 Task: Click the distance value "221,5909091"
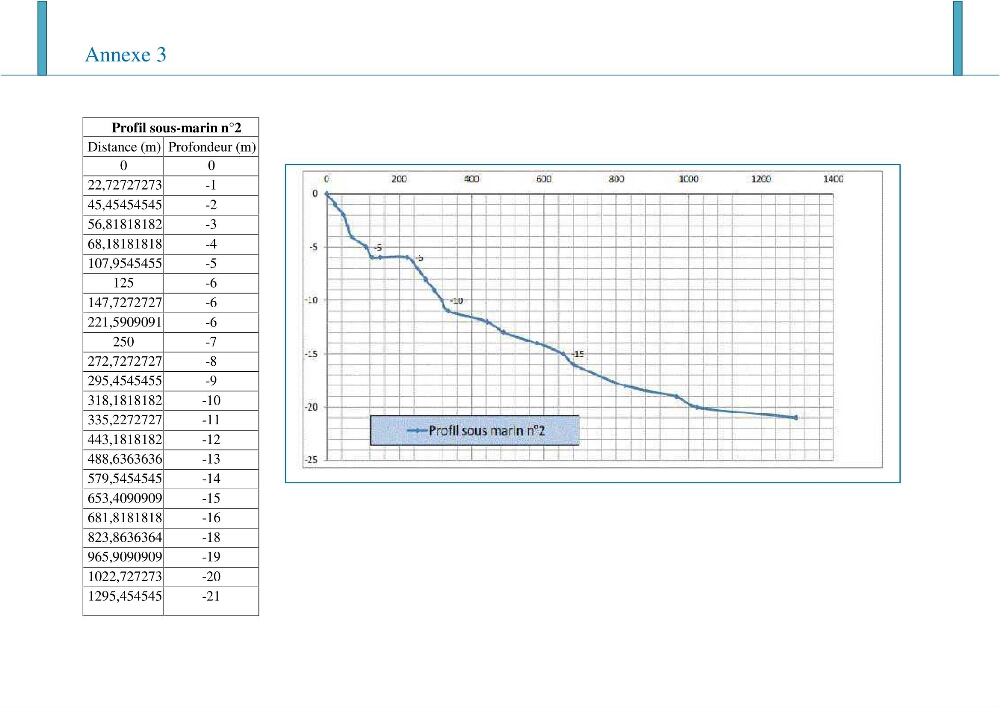[124, 323]
